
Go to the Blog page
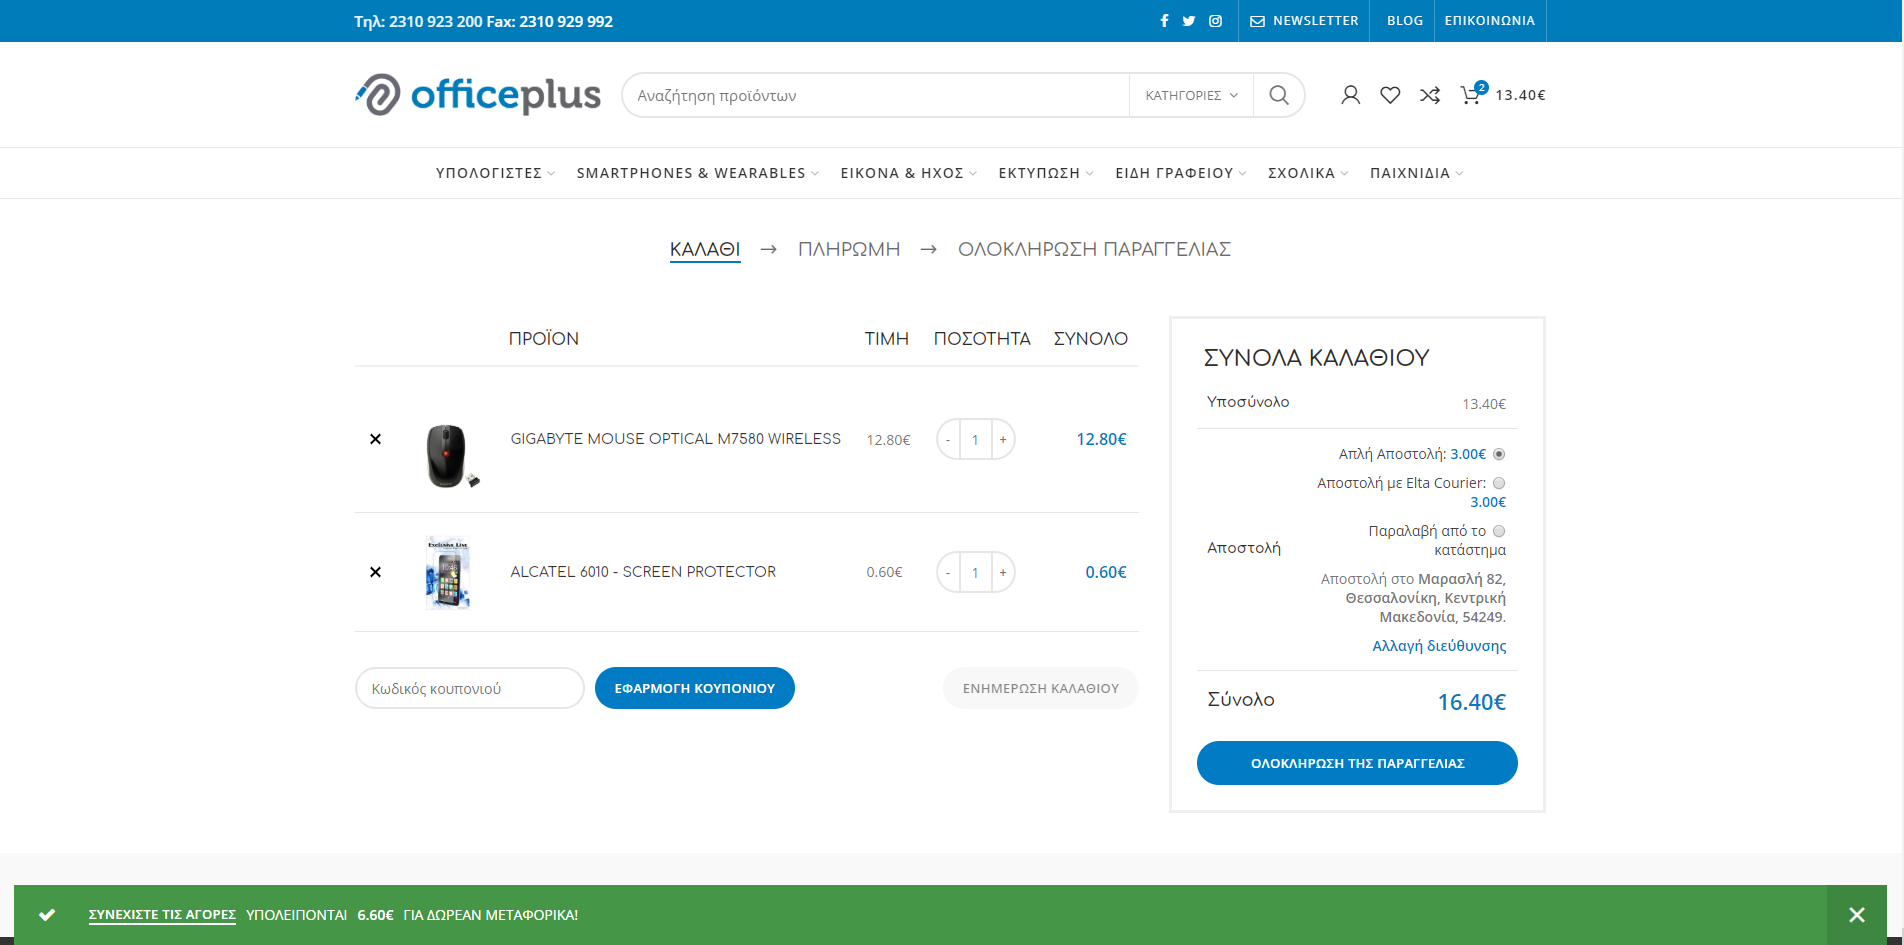[1405, 21]
